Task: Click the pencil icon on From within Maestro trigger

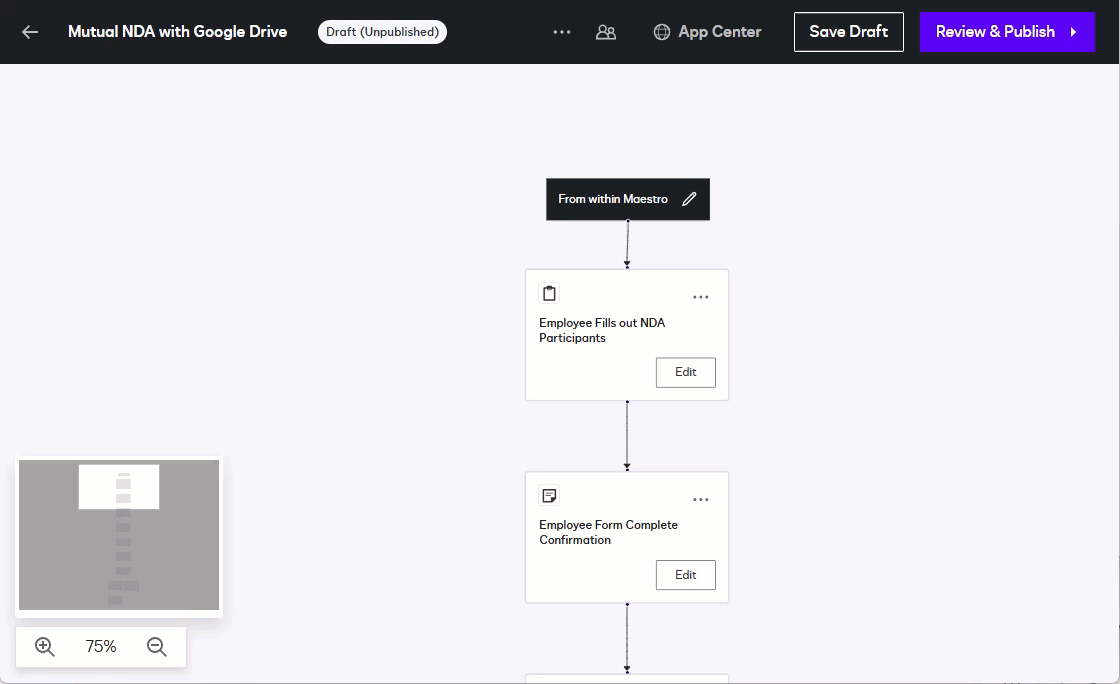Action: tap(689, 199)
